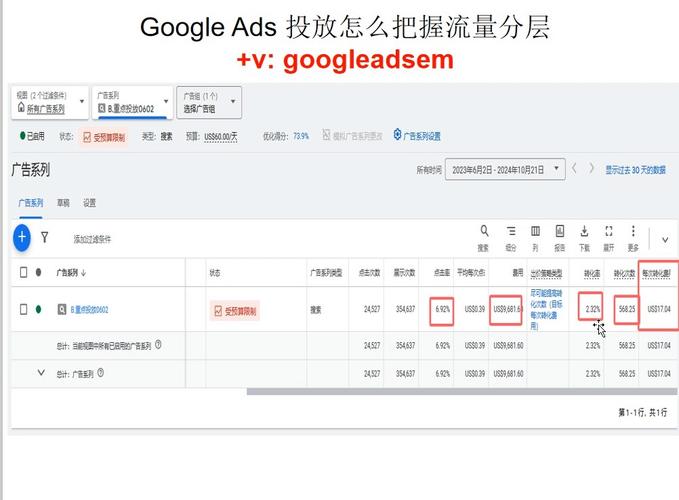Click the 出价策略类型 column header
679x500 pixels.
tap(546, 273)
